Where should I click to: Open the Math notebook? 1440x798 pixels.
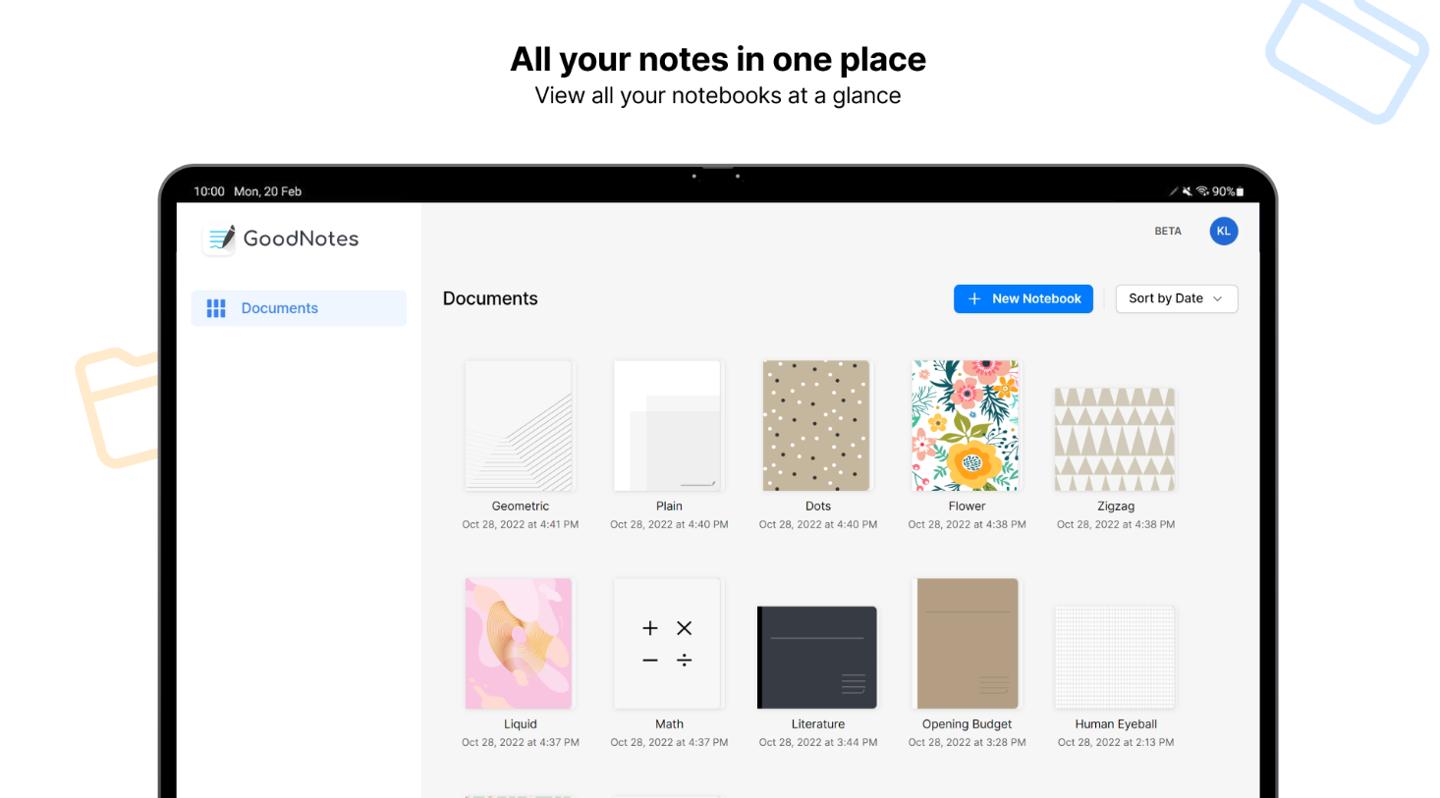(x=668, y=643)
